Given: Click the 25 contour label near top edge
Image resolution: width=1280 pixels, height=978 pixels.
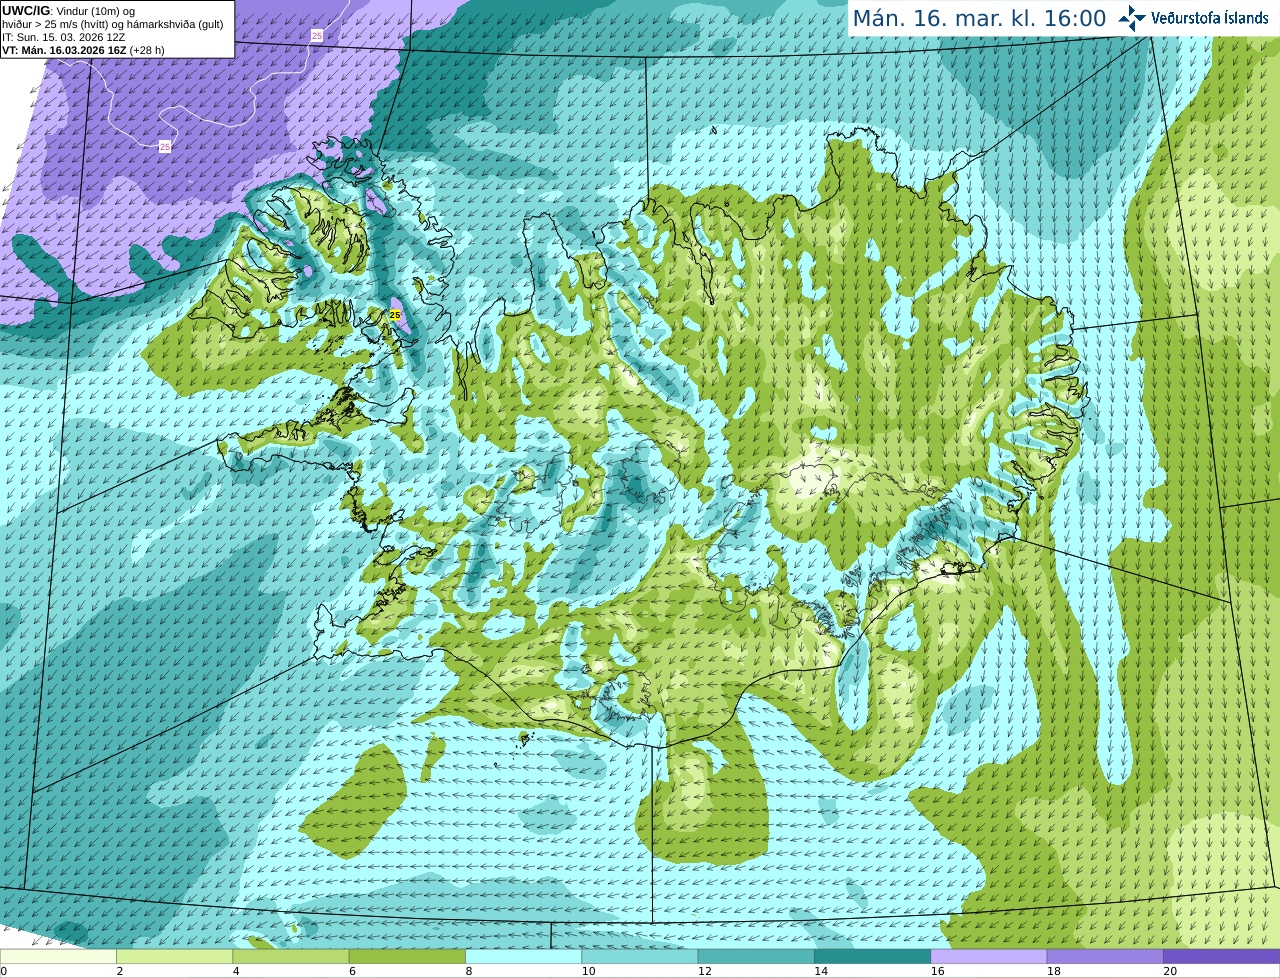Looking at the screenshot, I should [x=317, y=36].
